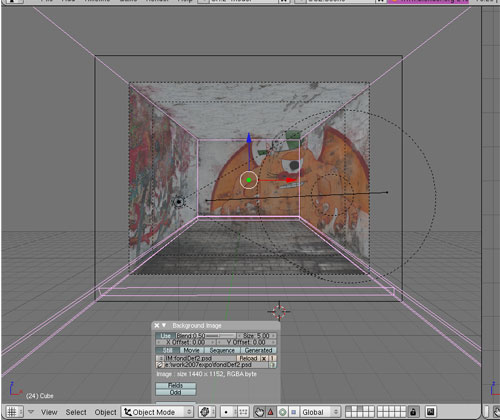Viewport: 500px width, 420px height.
Task: Open the Object Mode dropdown
Action: pyautogui.click(x=157, y=412)
